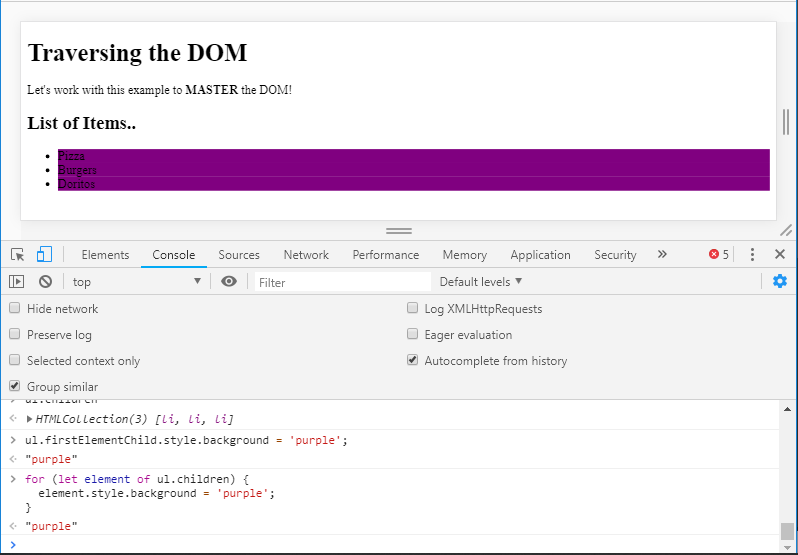This screenshot has height=555, width=798.
Task: Open console settings gear icon
Action: point(780,281)
